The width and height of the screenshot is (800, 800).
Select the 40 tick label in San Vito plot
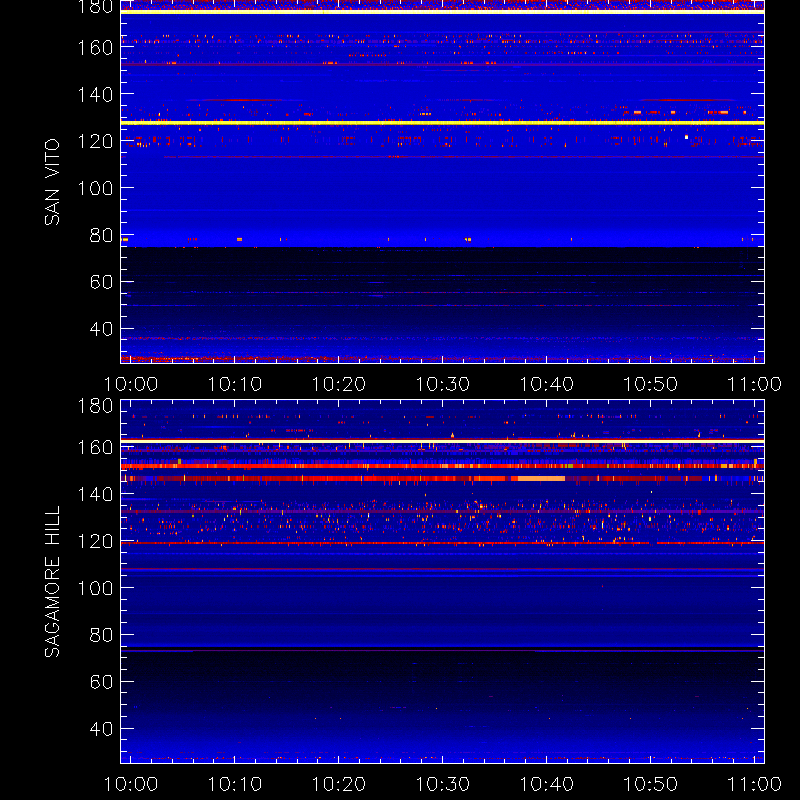pos(101,329)
